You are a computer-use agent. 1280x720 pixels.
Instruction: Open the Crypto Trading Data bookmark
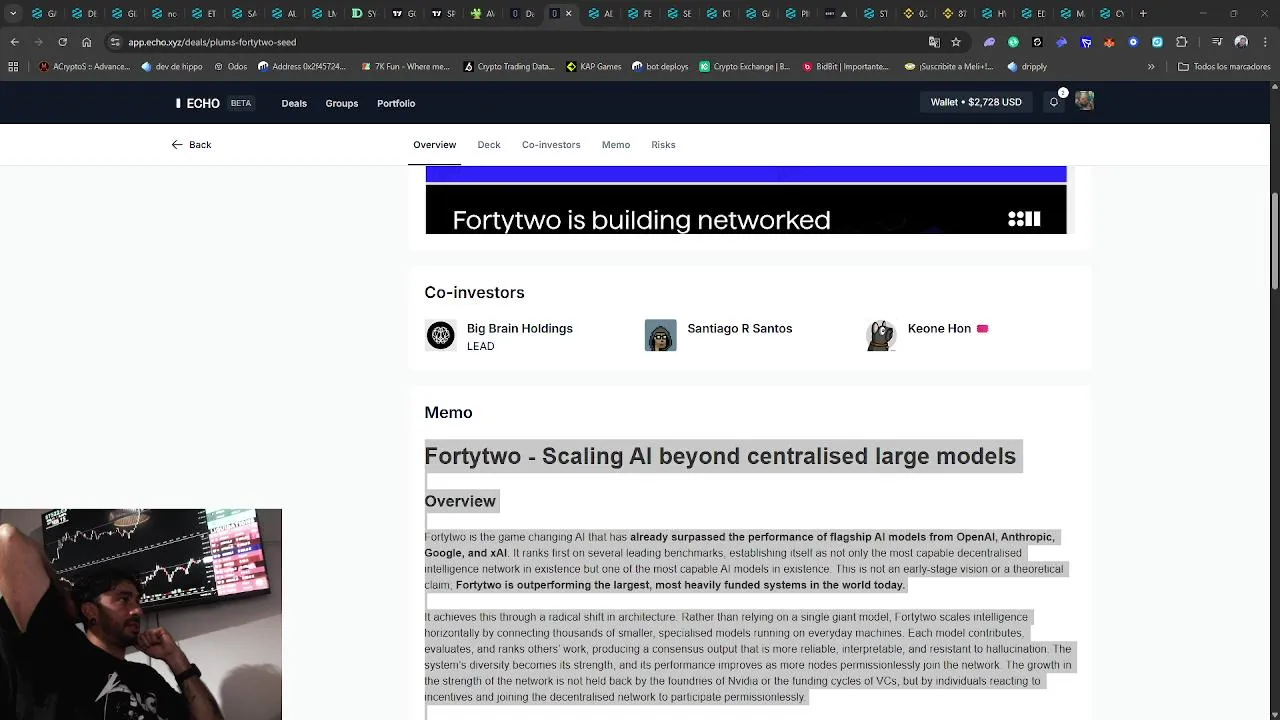click(508, 67)
